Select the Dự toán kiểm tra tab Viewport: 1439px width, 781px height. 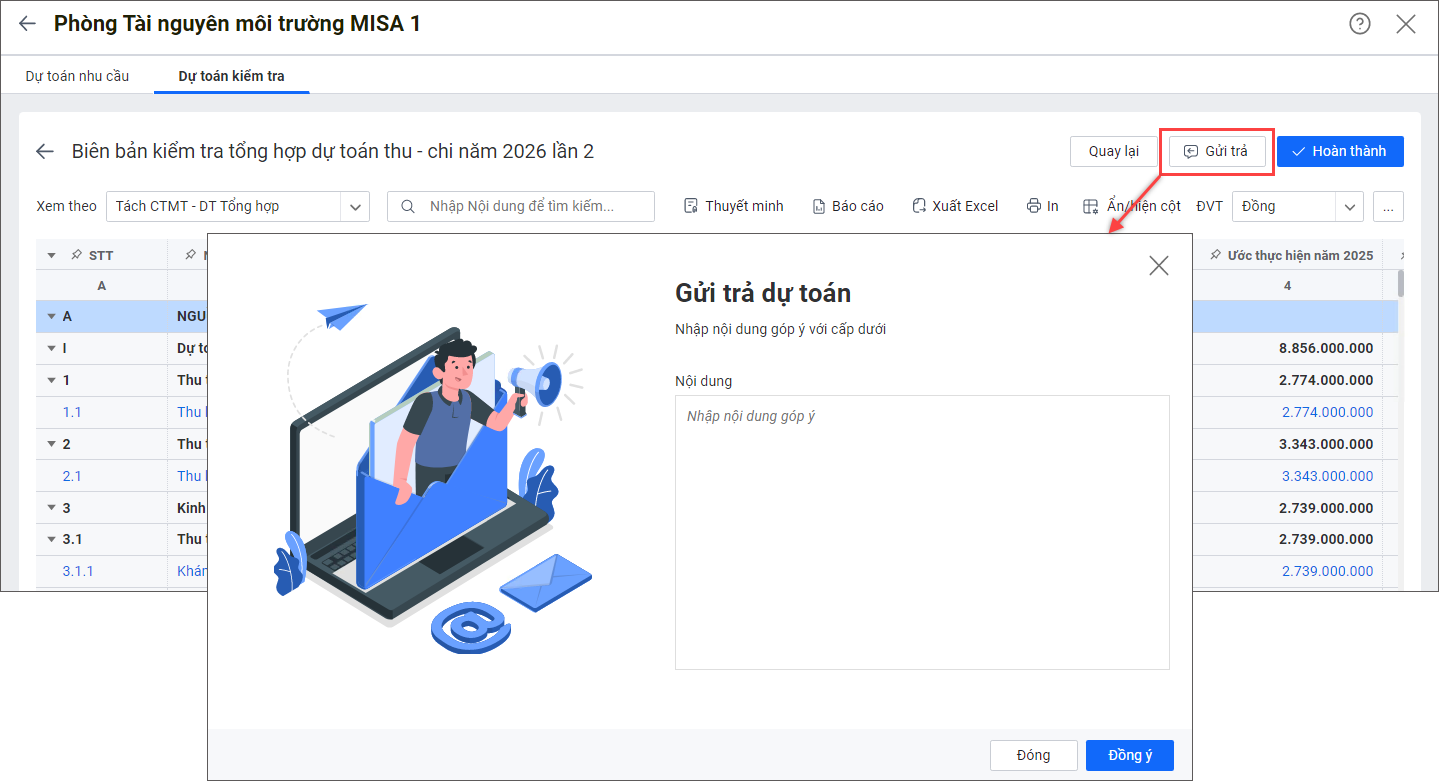tap(231, 76)
